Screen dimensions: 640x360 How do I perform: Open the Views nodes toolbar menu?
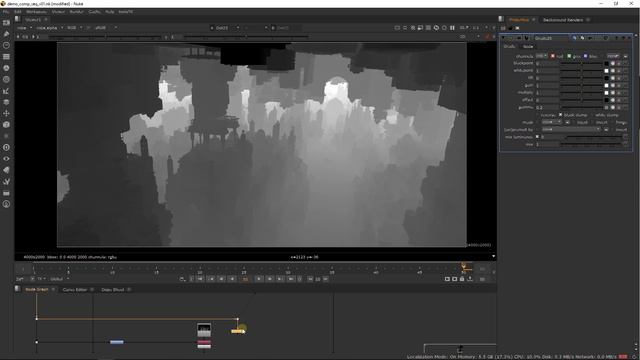tap(6, 159)
